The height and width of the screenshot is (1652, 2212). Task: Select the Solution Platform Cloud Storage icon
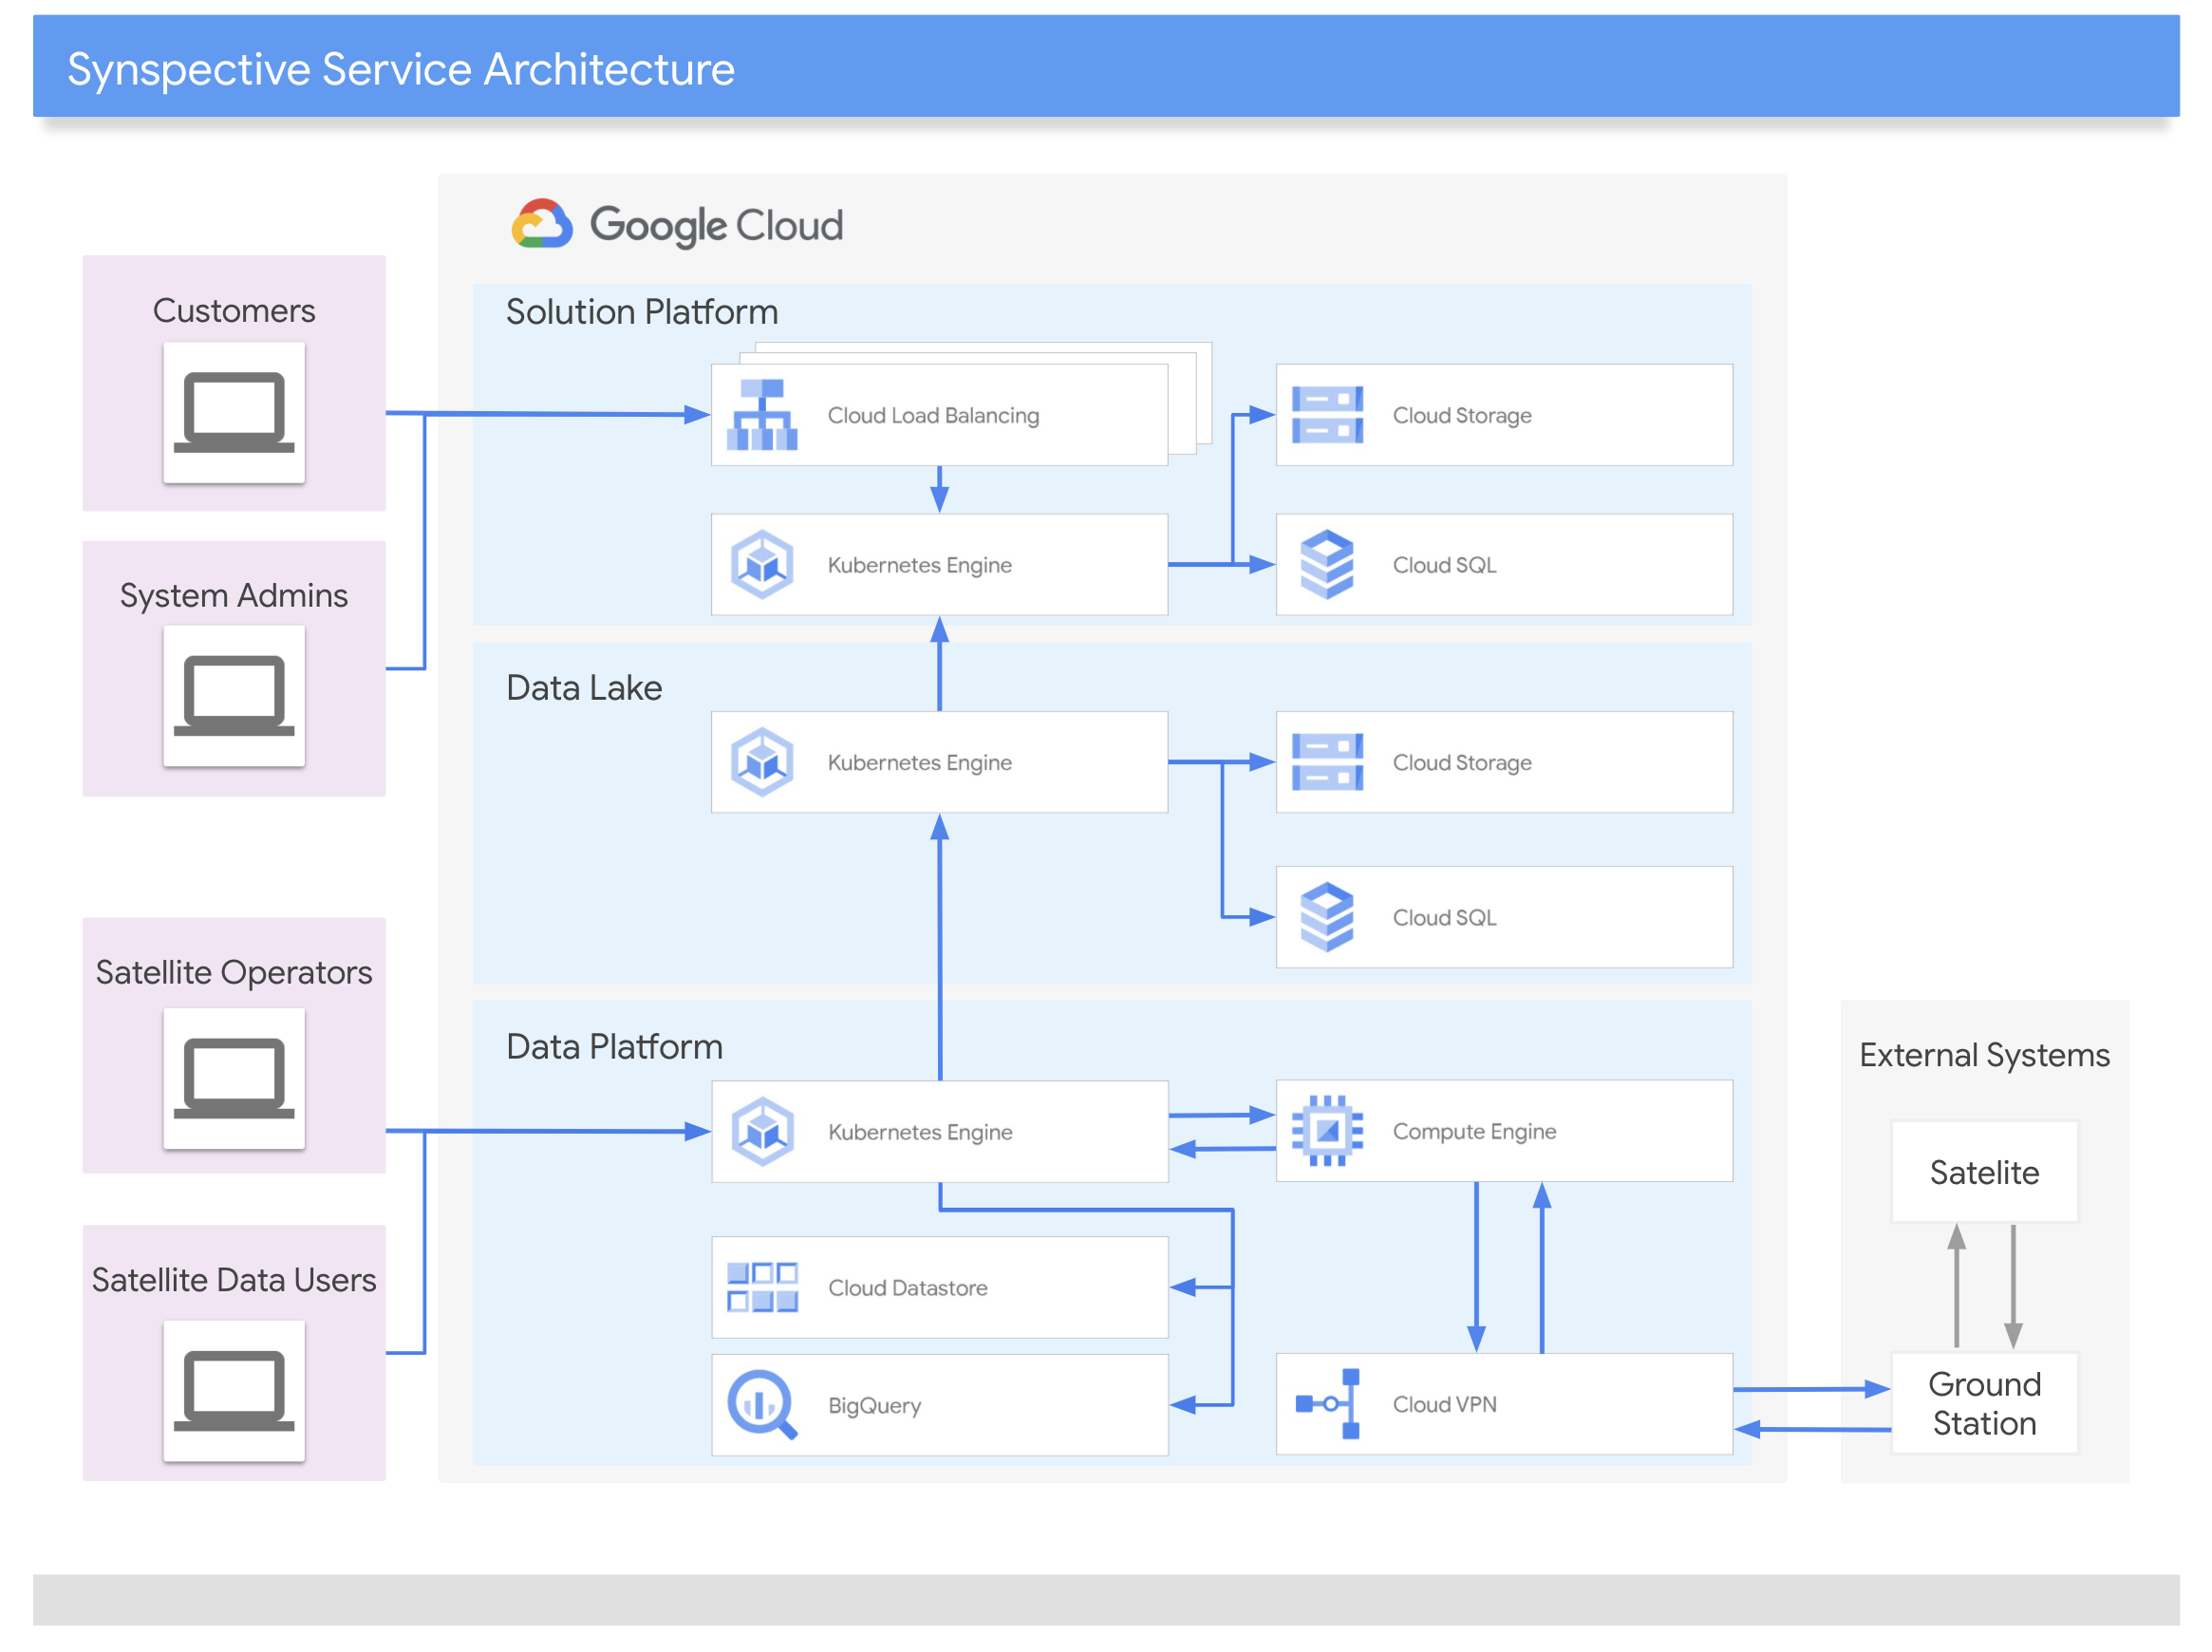tap(1327, 415)
